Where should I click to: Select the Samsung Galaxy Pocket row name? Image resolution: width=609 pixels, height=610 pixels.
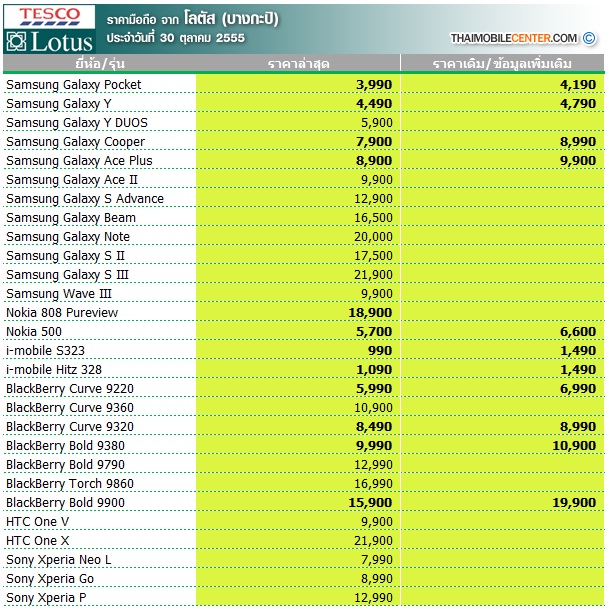tap(74, 84)
